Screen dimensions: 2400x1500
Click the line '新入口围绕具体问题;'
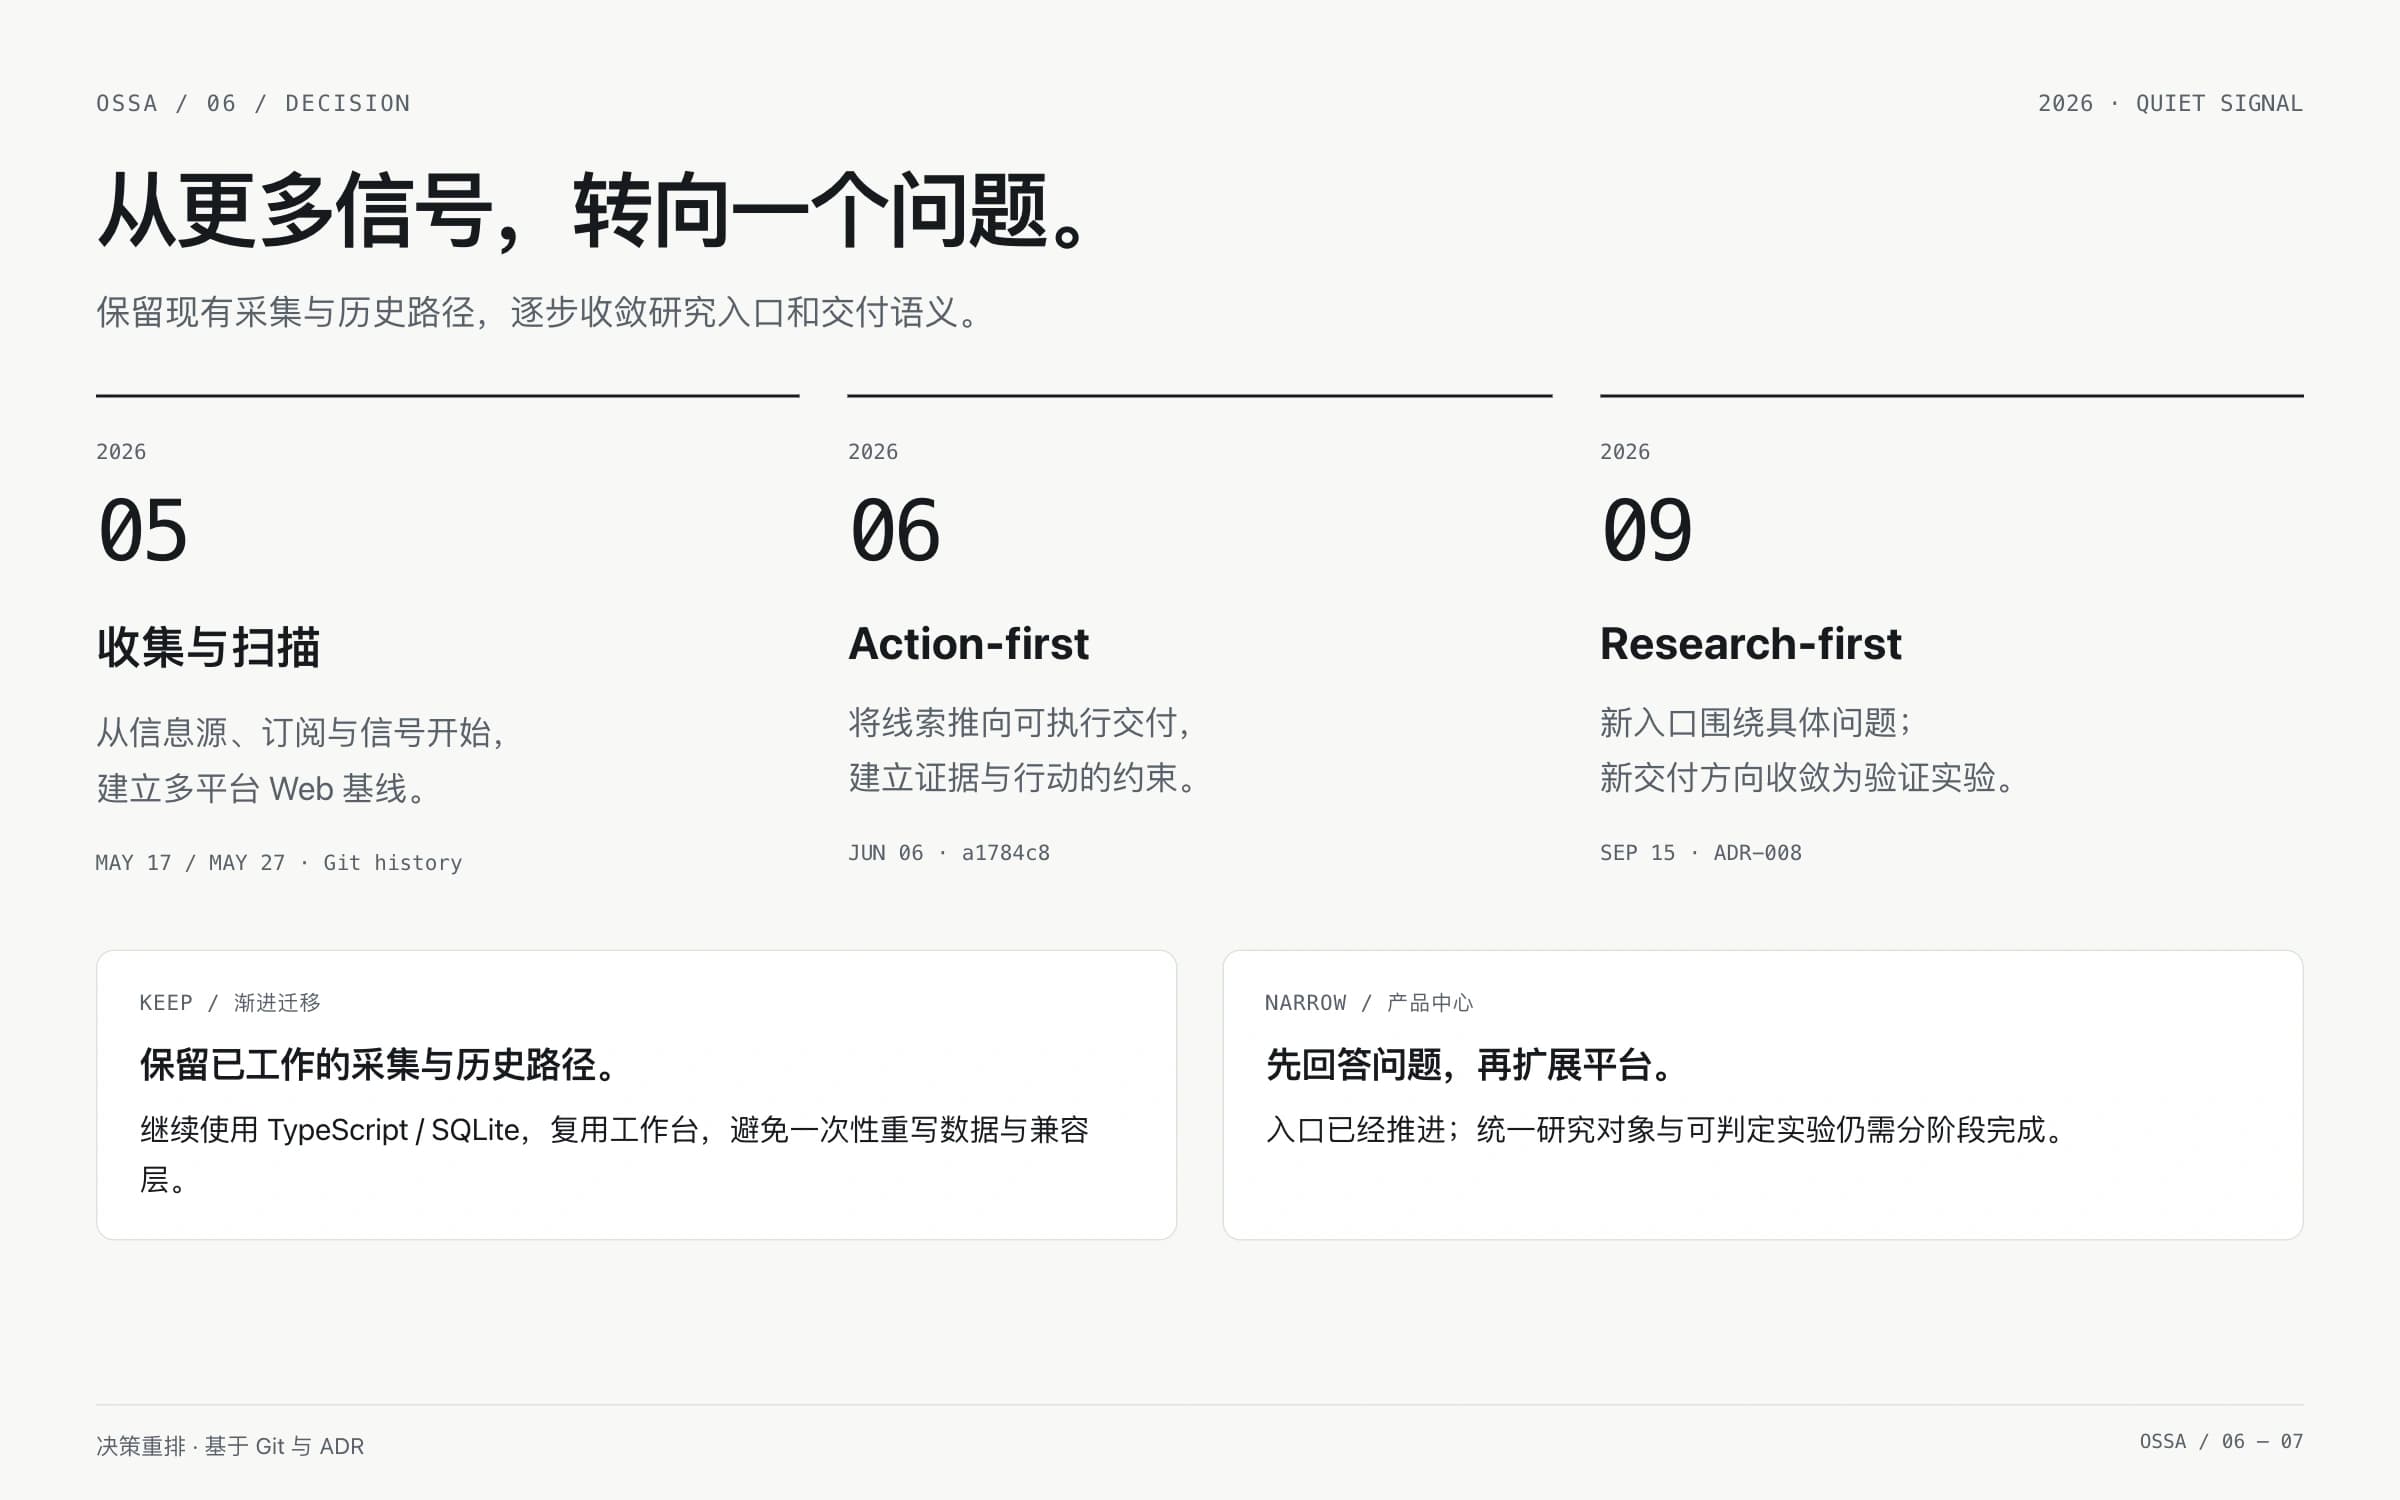coord(1756,722)
